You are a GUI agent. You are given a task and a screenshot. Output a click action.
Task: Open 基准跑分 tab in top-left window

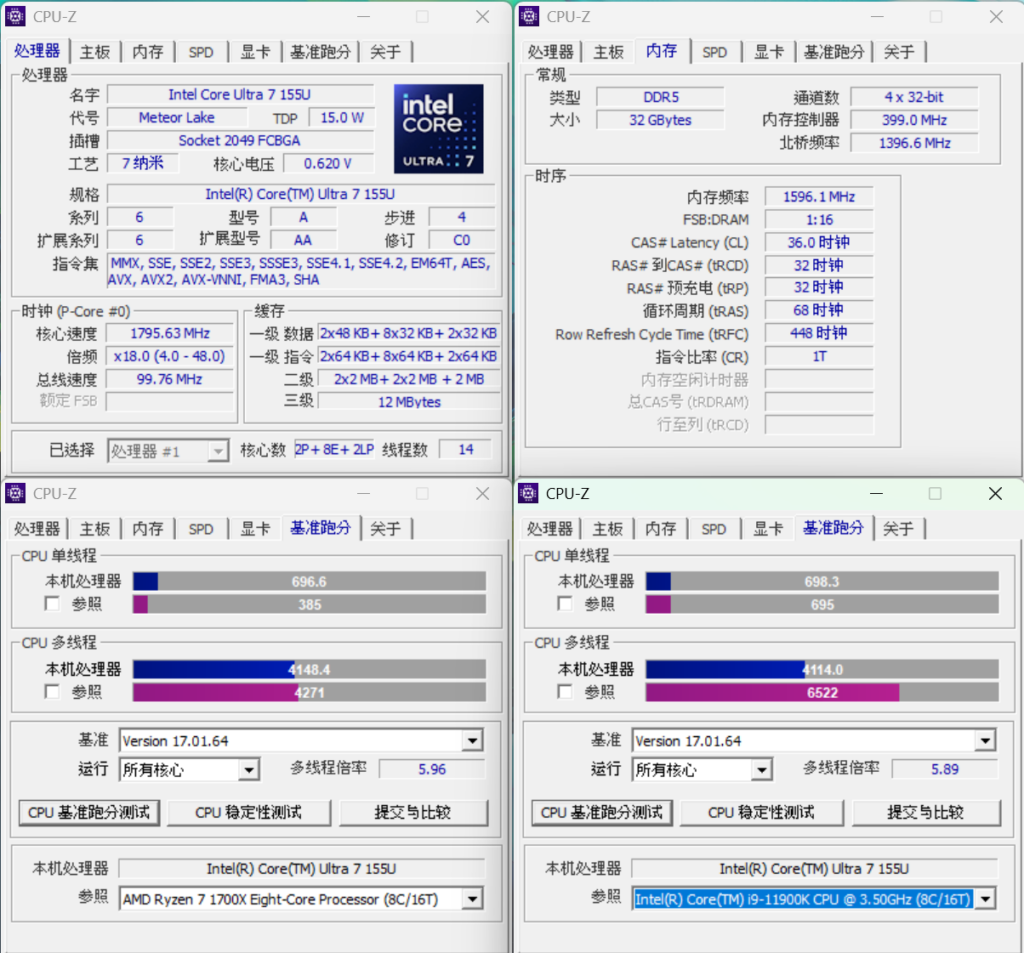click(x=320, y=52)
